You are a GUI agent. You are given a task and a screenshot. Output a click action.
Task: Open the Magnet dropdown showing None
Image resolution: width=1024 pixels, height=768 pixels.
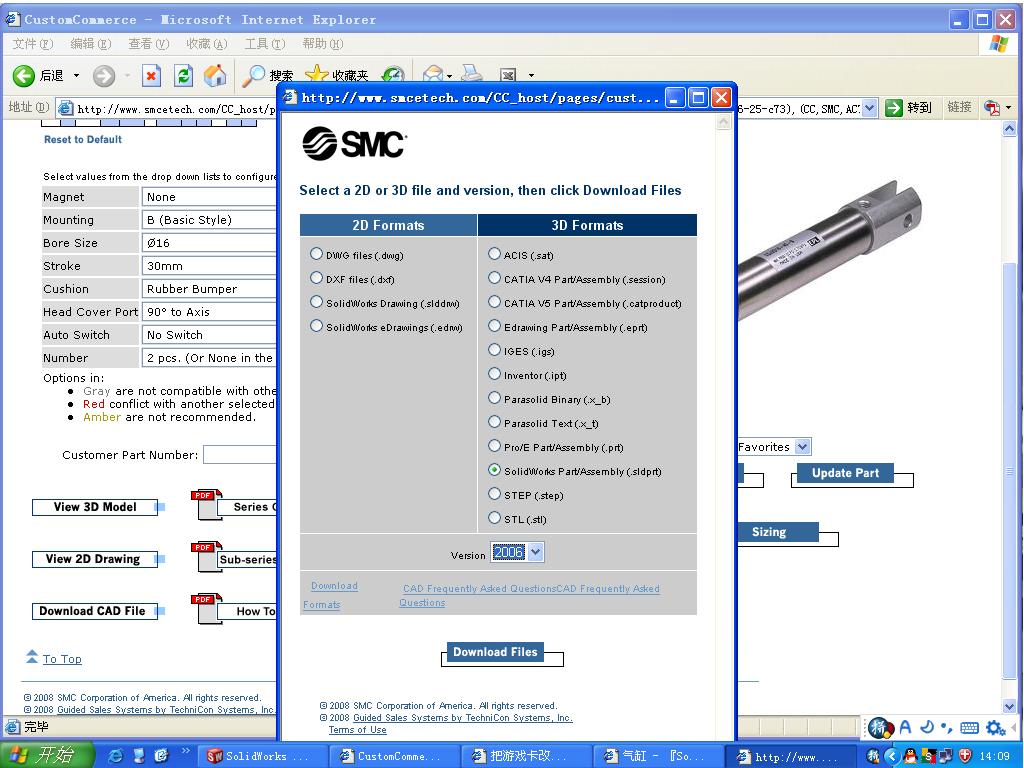208,197
